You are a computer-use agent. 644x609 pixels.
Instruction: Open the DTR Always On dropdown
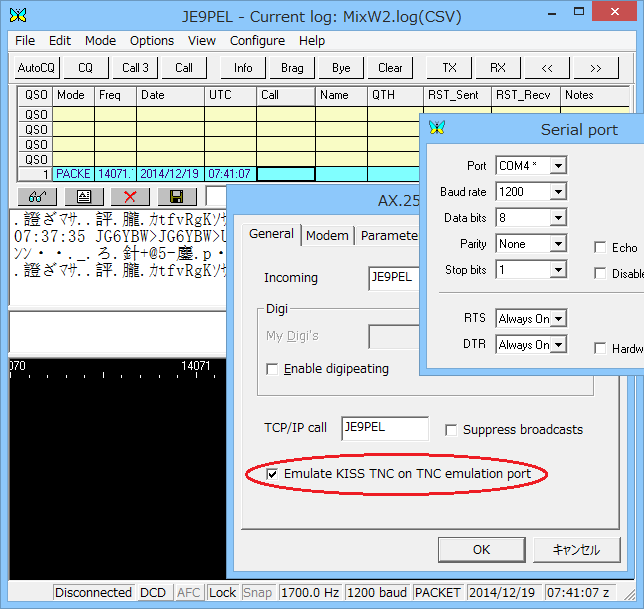pos(558,345)
